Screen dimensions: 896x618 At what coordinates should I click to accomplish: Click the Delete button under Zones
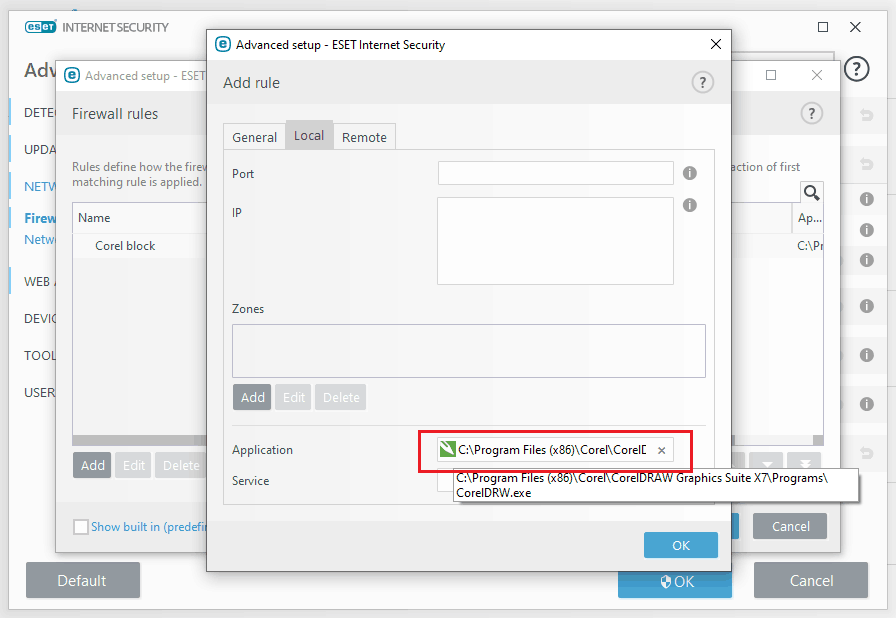pos(341,397)
